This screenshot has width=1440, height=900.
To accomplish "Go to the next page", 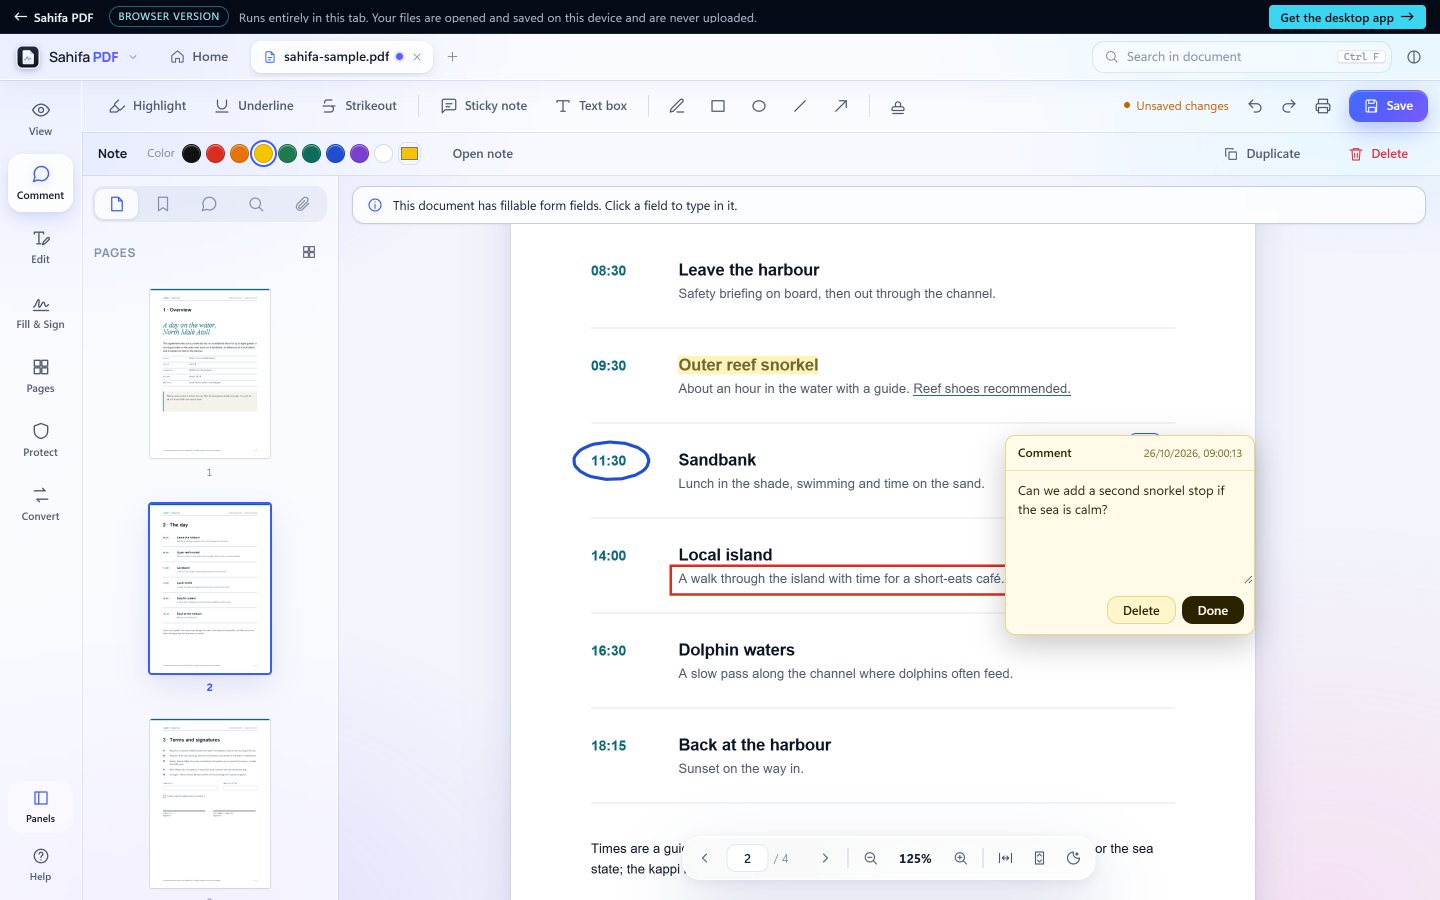I will pos(825,858).
